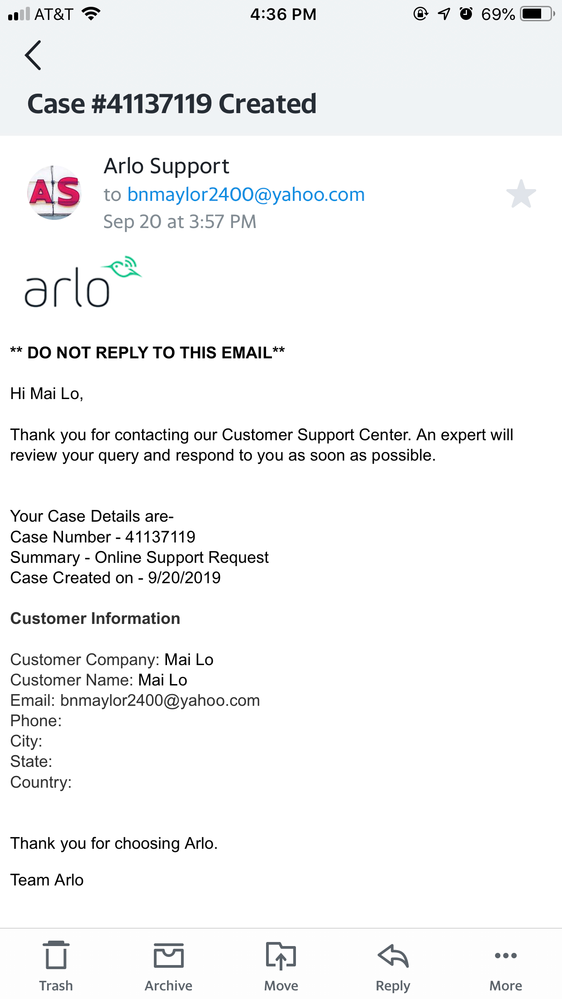Tap the email address in Customer Information

pyautogui.click(x=160, y=700)
